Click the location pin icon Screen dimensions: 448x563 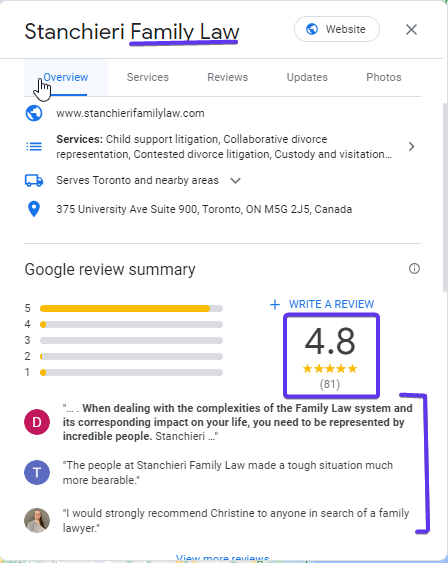34,209
